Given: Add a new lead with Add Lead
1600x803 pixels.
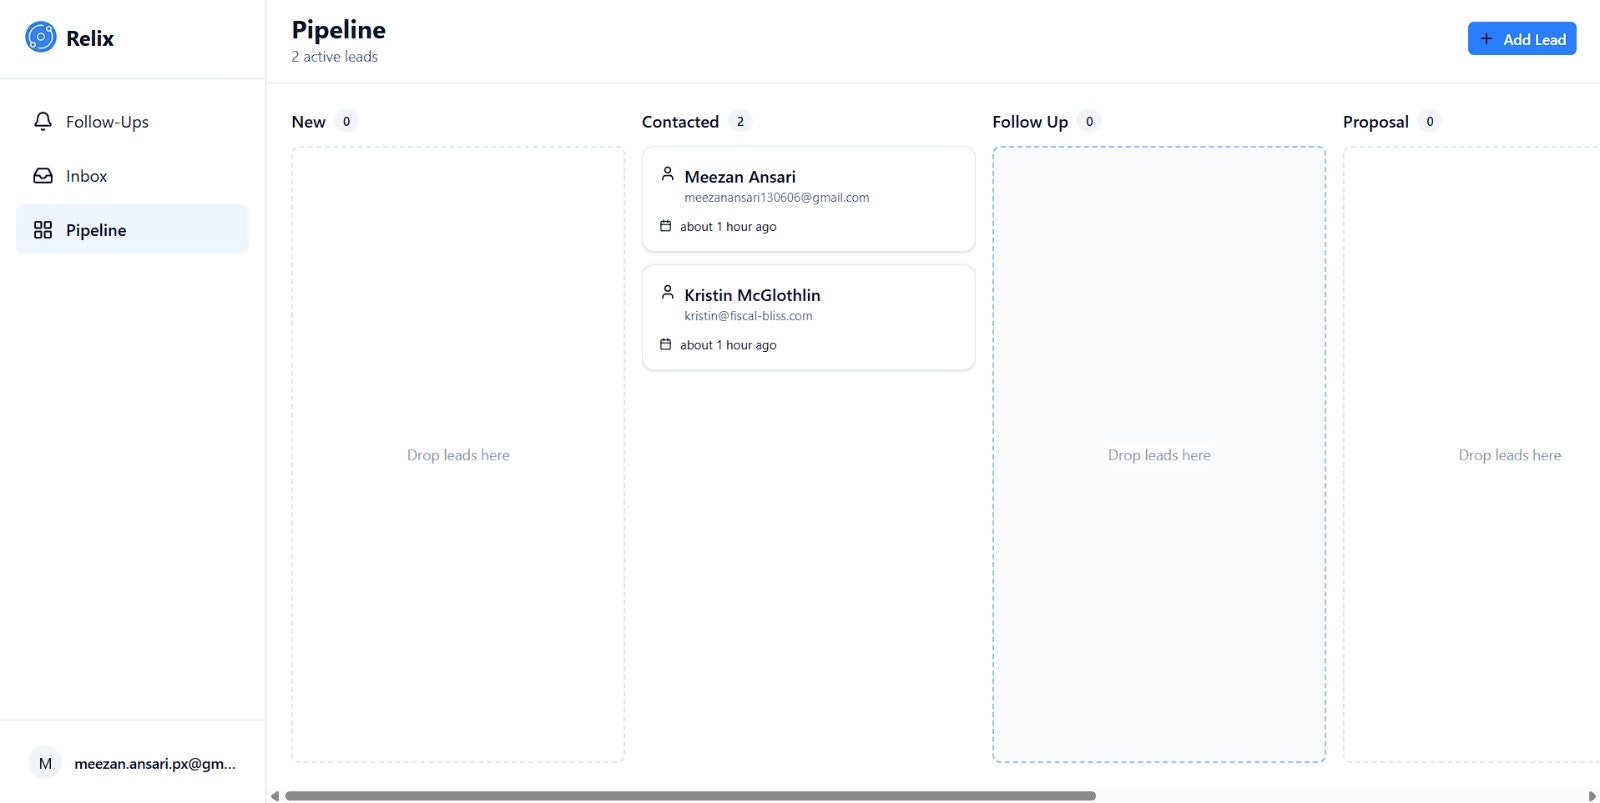Looking at the screenshot, I should pos(1522,39).
